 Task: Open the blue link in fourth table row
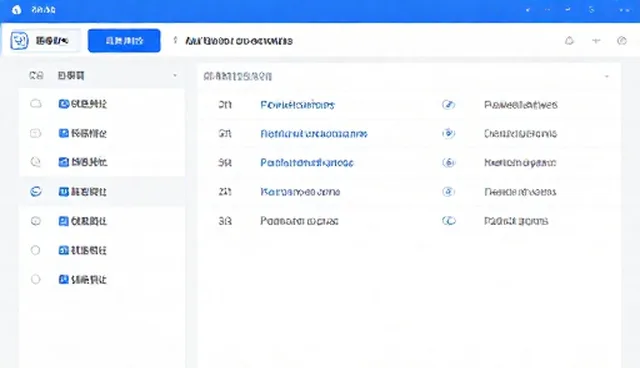300,192
